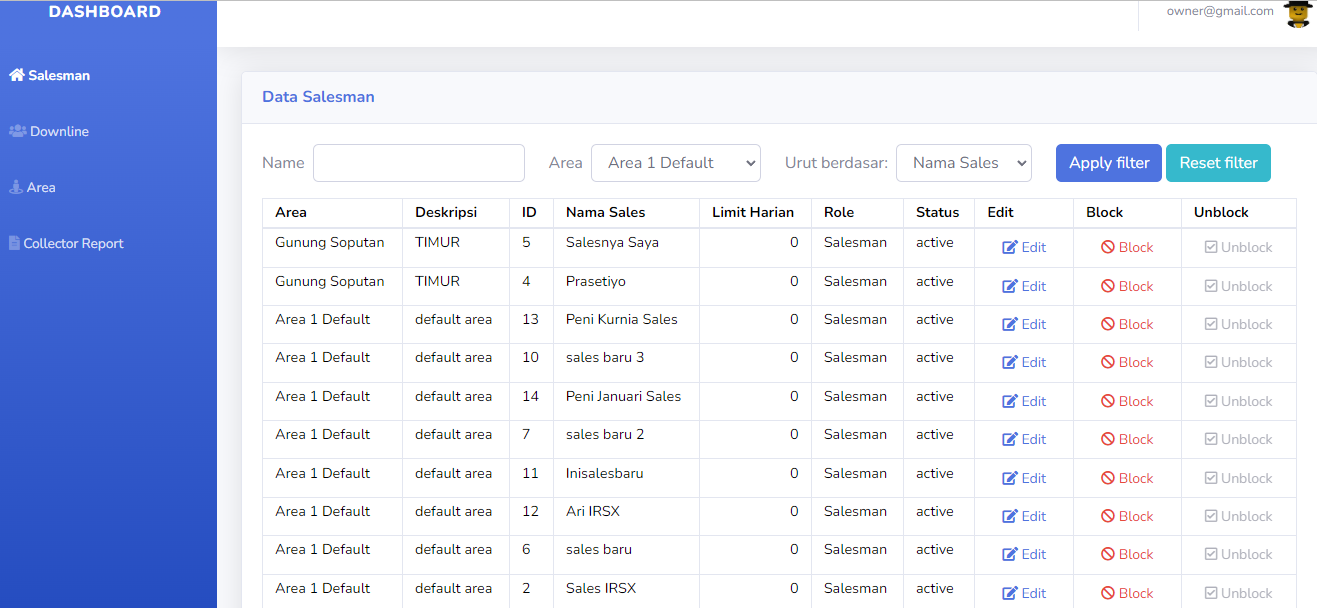Screen dimensions: 1317x608
Task: Click block icon for Prasetiyo row
Action: tap(1107, 286)
